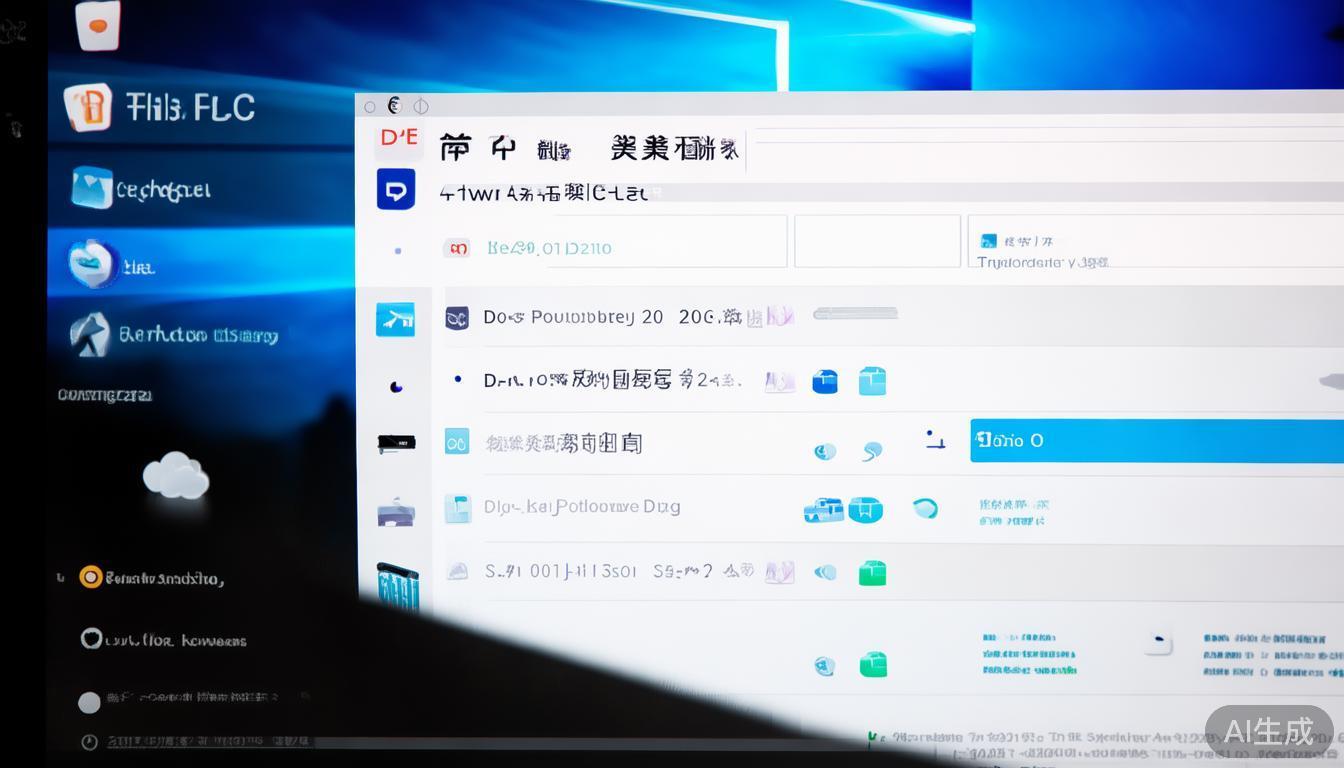Viewport: 1344px width, 768px height.
Task: Toggle the blue dot beside the Dr.A entry
Action: pos(459,380)
